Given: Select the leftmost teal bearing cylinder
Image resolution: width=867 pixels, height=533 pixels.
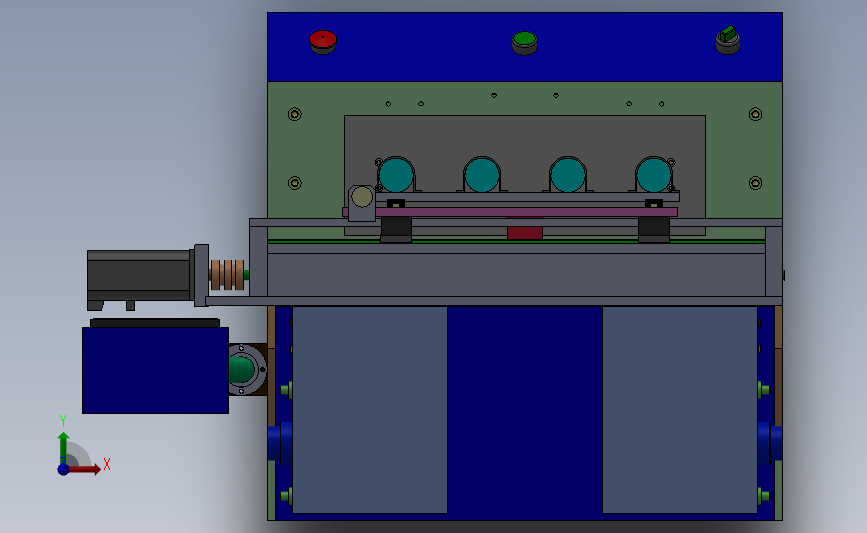Looking at the screenshot, I should [x=396, y=175].
